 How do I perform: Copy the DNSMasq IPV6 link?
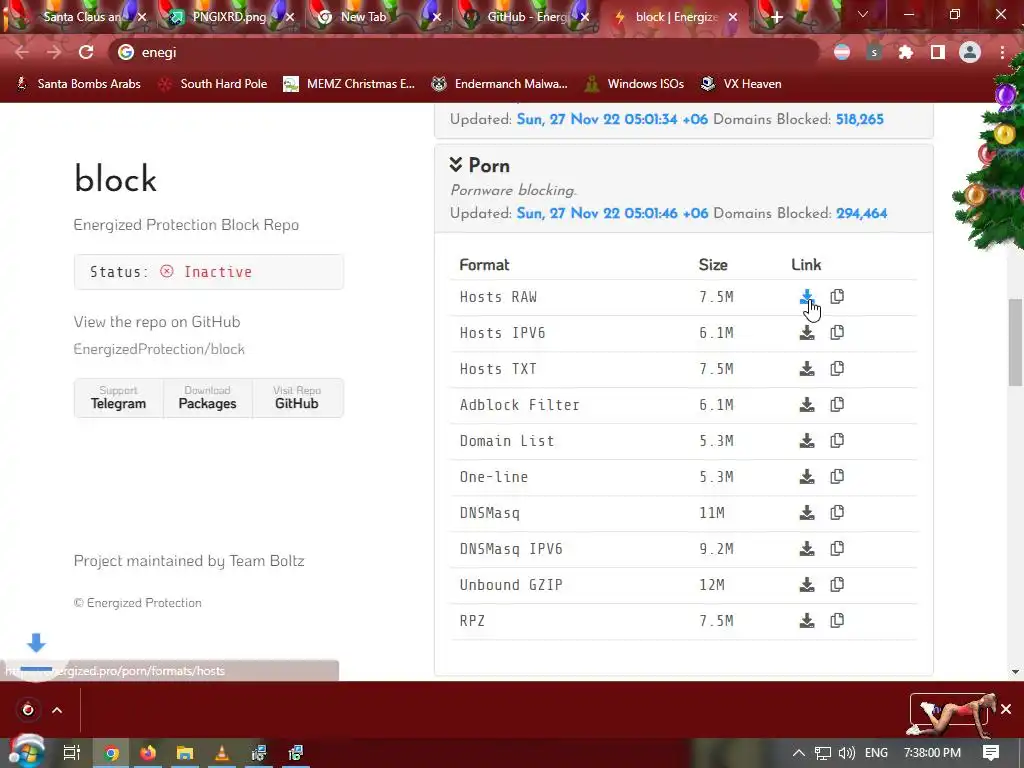(837, 548)
